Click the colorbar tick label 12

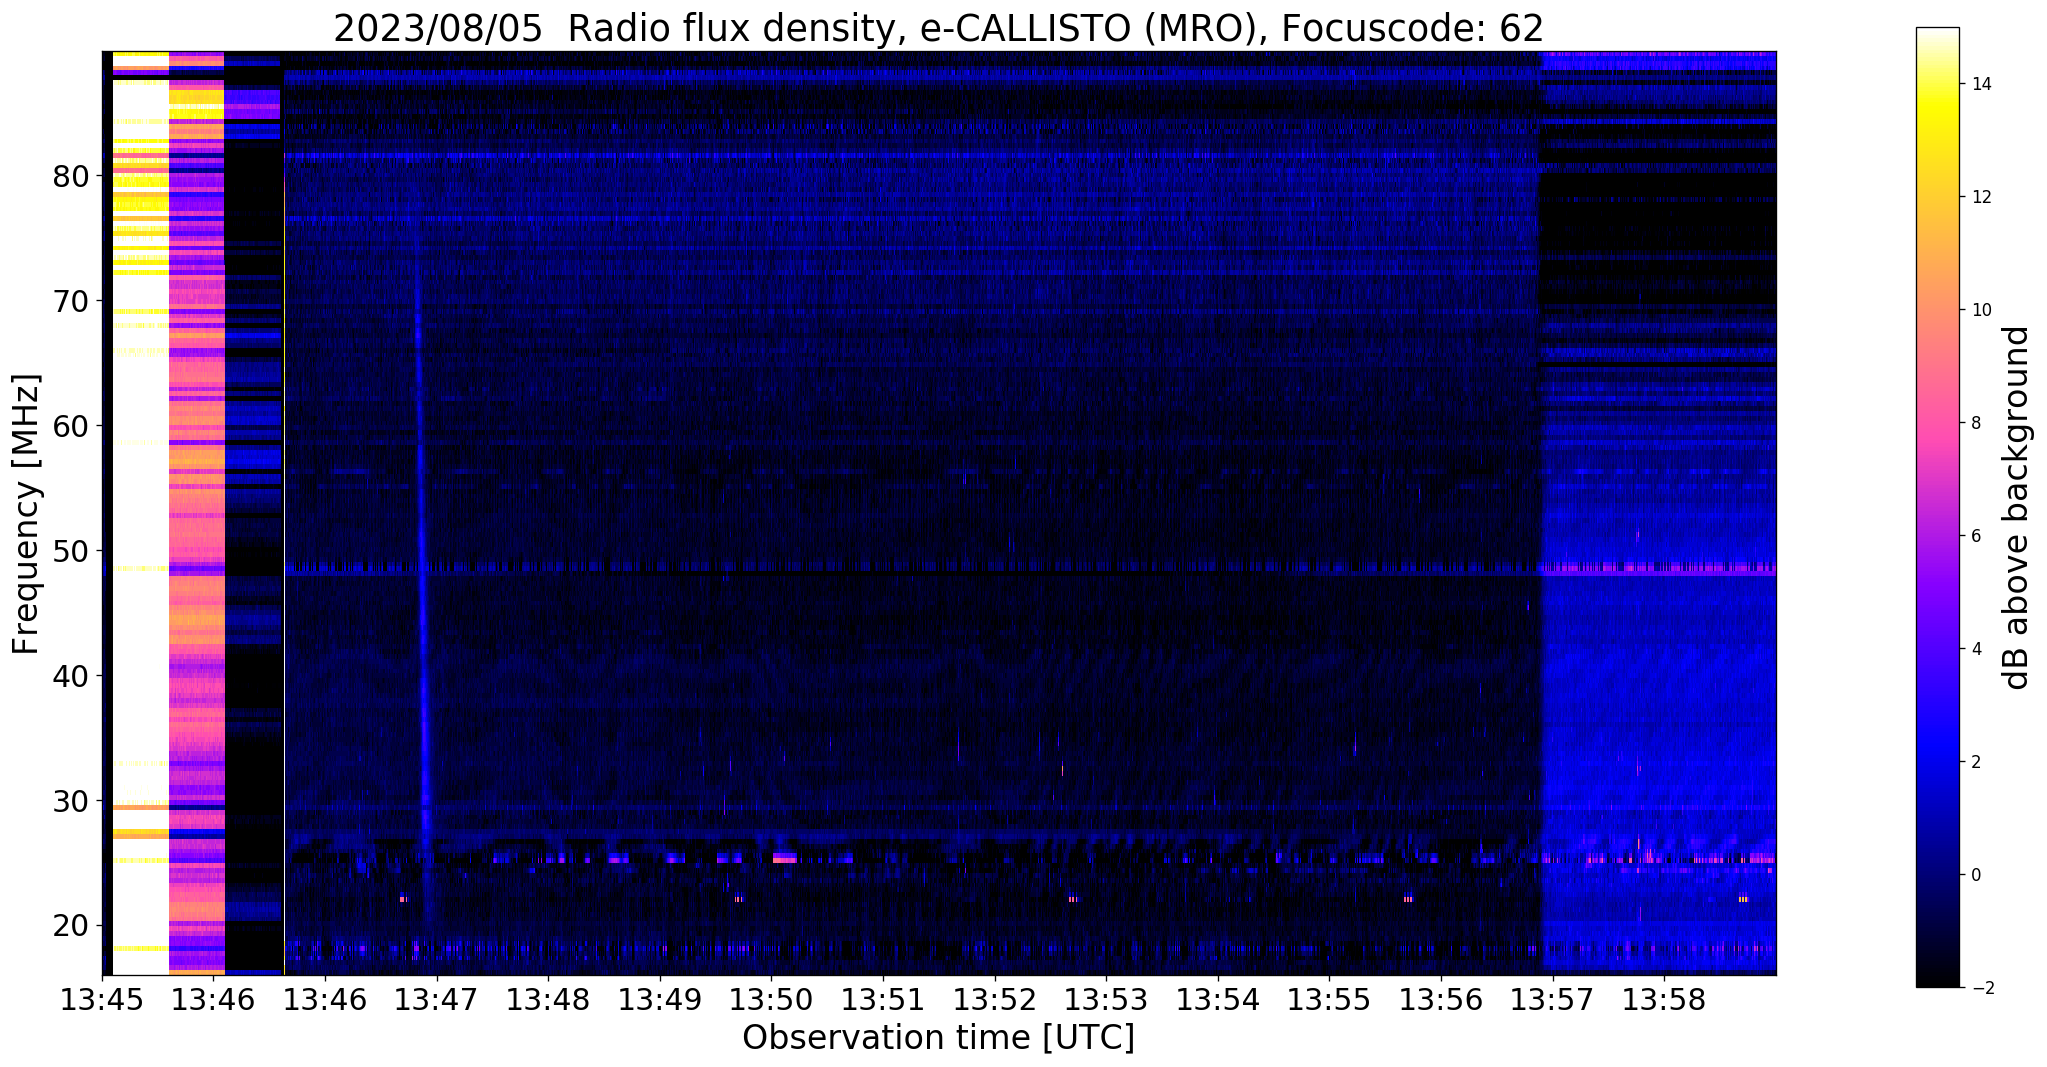click(1981, 197)
